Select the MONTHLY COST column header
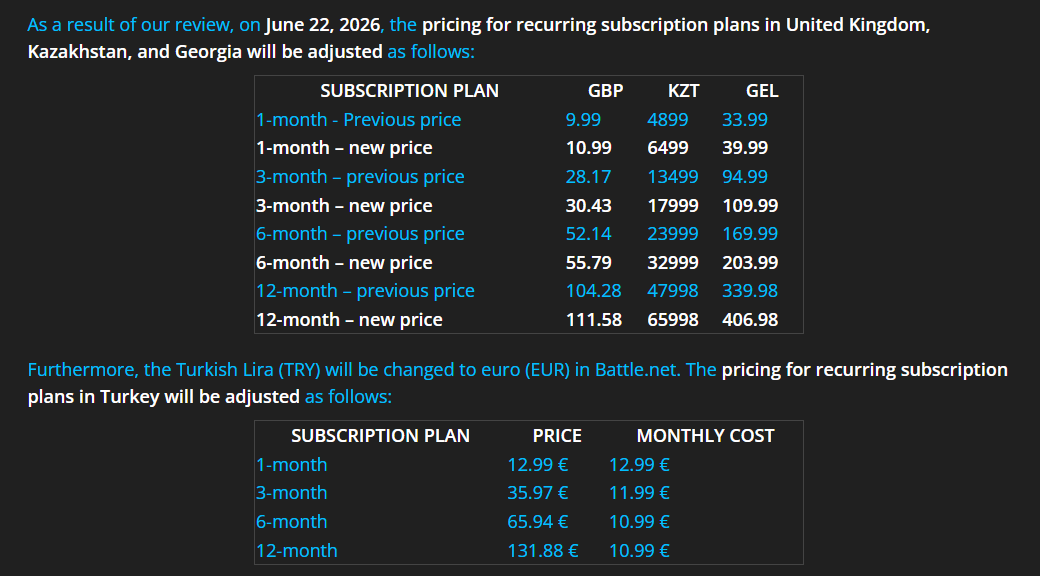The height and width of the screenshot is (576, 1040). click(705, 436)
